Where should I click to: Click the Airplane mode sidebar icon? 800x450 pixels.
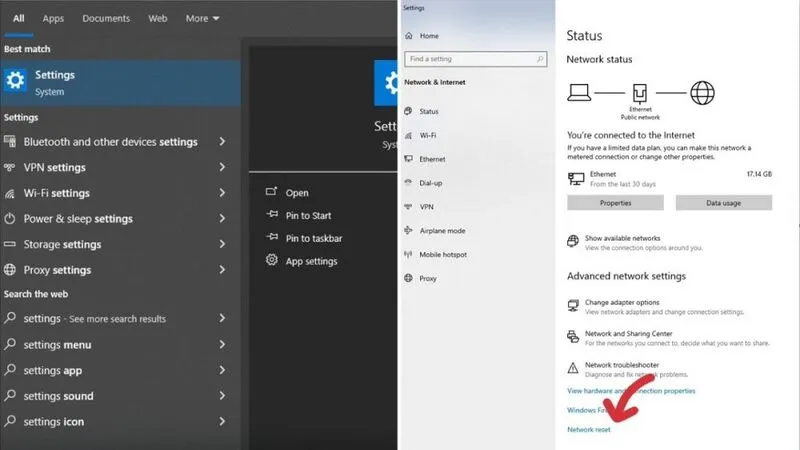(408, 231)
